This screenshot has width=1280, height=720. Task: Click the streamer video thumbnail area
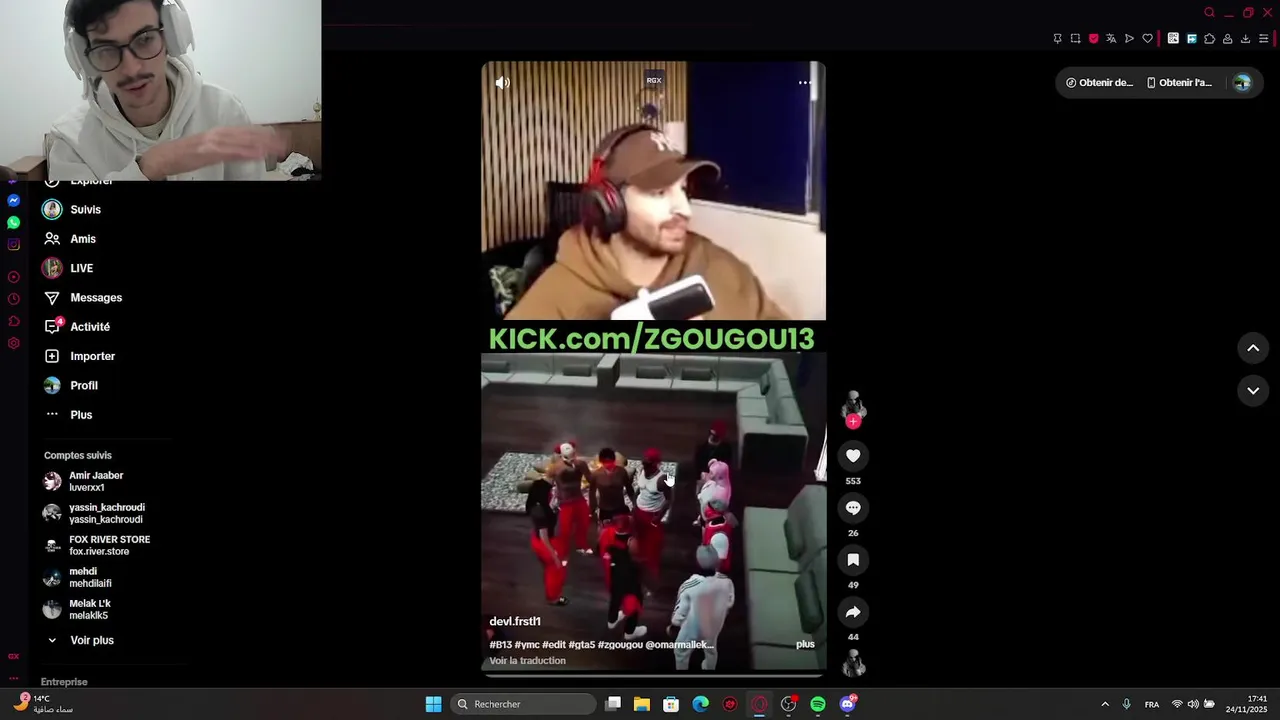click(654, 190)
